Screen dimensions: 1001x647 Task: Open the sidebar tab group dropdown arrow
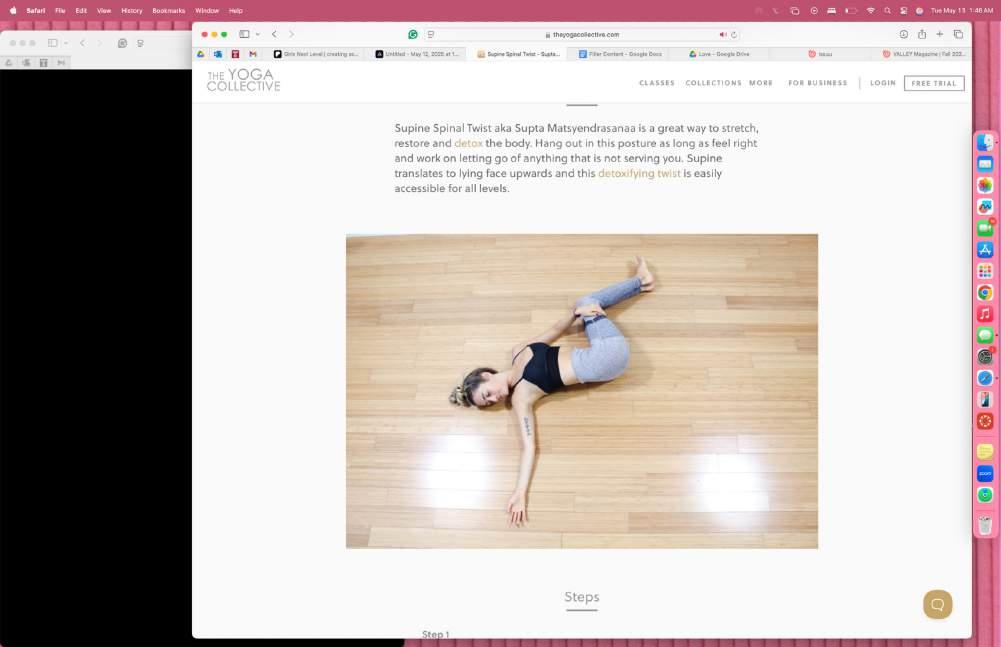point(257,34)
